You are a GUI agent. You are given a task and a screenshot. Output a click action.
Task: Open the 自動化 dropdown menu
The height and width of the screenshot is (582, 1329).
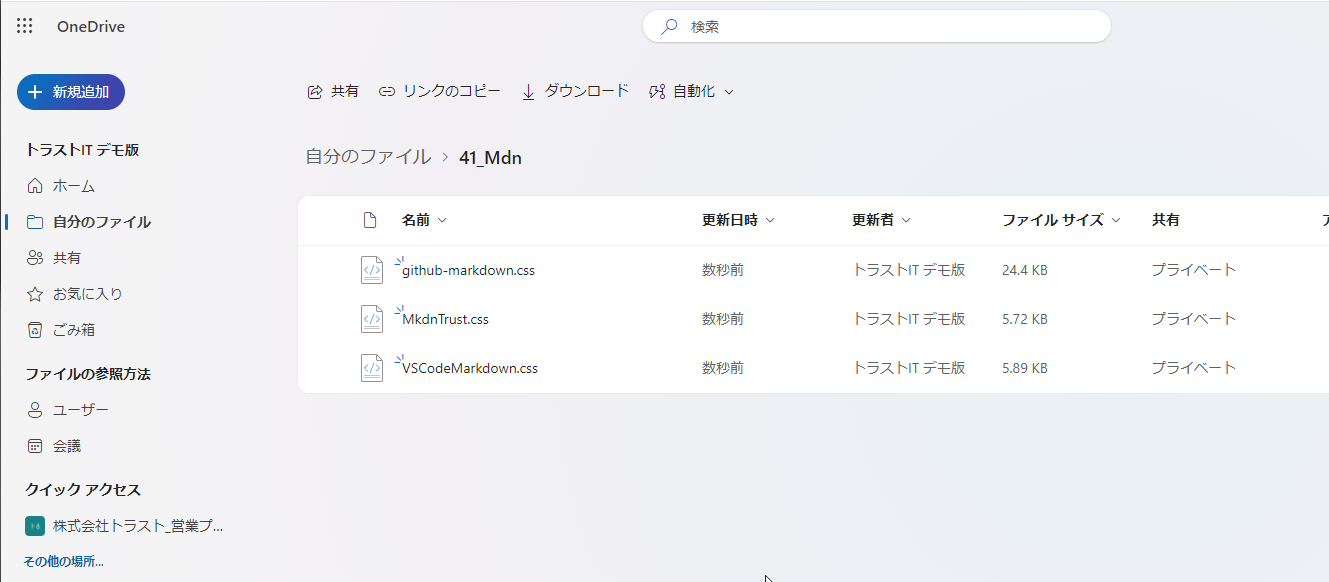(x=692, y=91)
